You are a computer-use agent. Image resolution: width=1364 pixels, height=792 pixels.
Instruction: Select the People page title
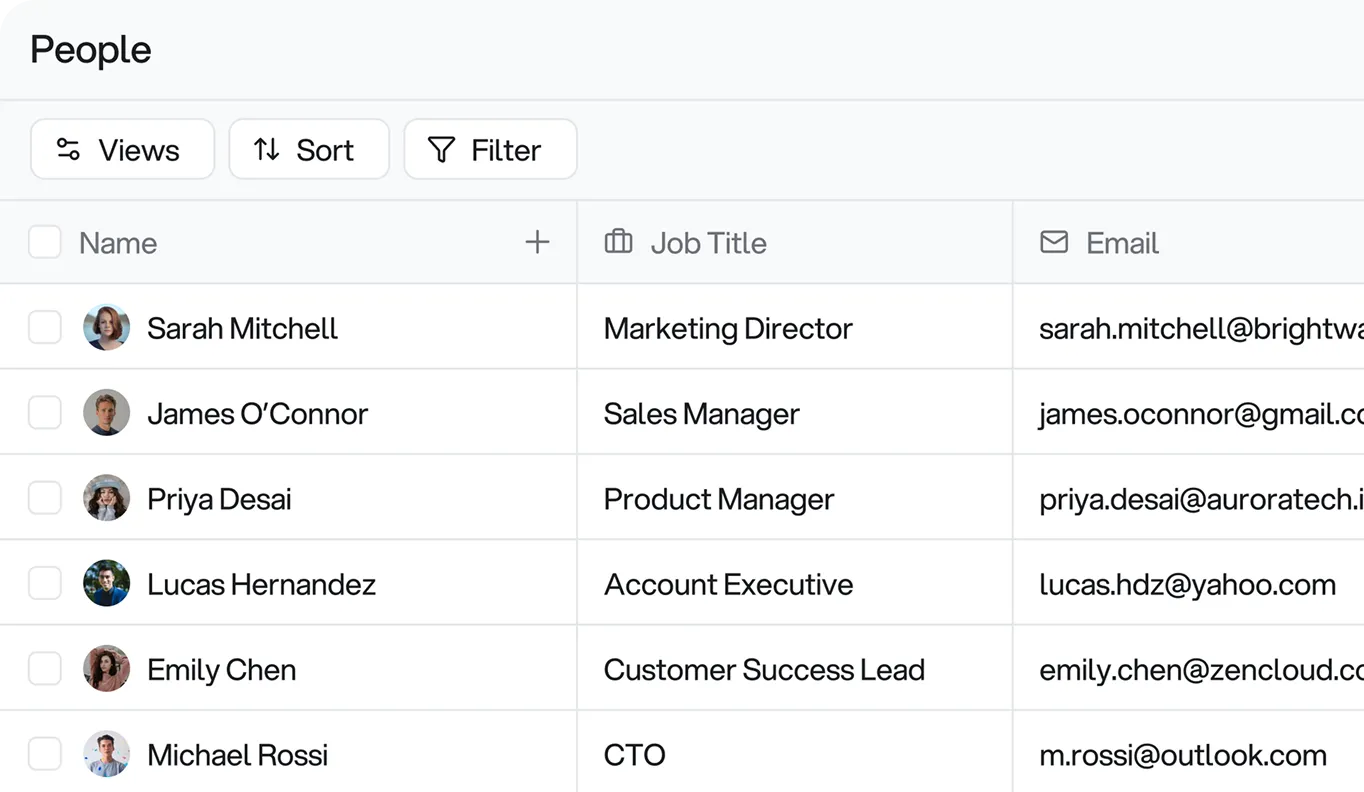[90, 48]
